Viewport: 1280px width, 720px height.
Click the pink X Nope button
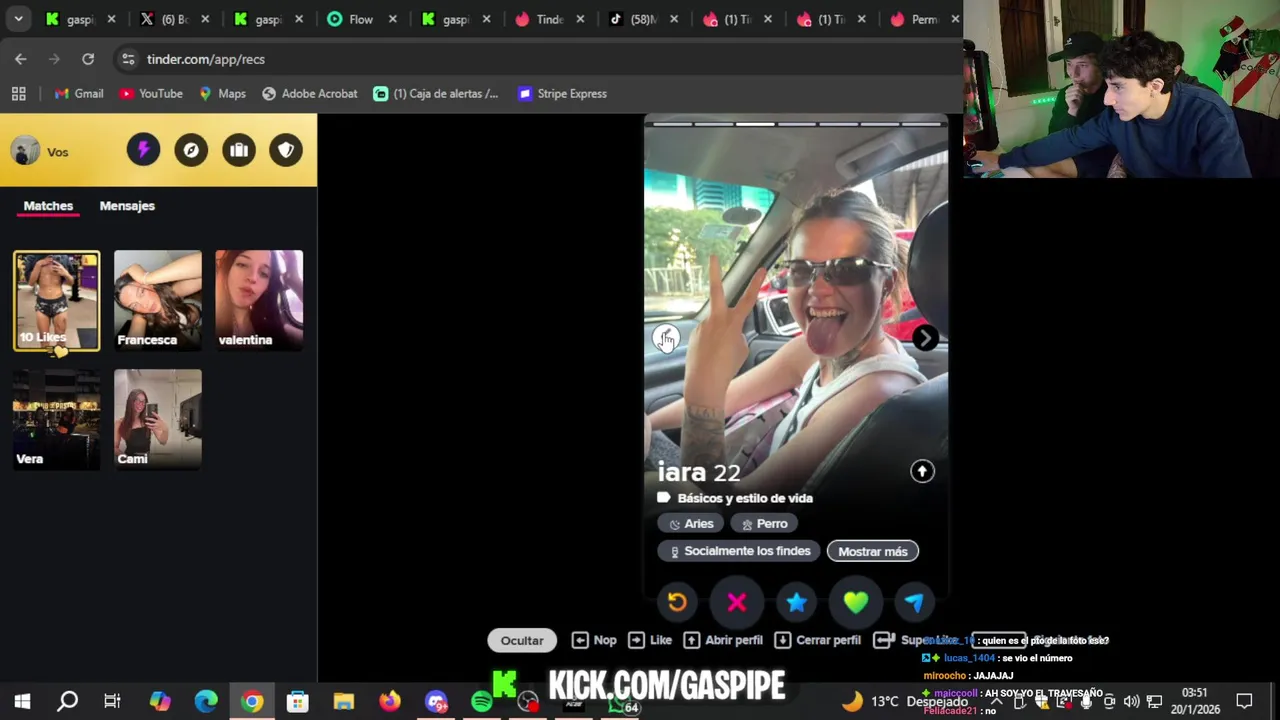coord(737,602)
